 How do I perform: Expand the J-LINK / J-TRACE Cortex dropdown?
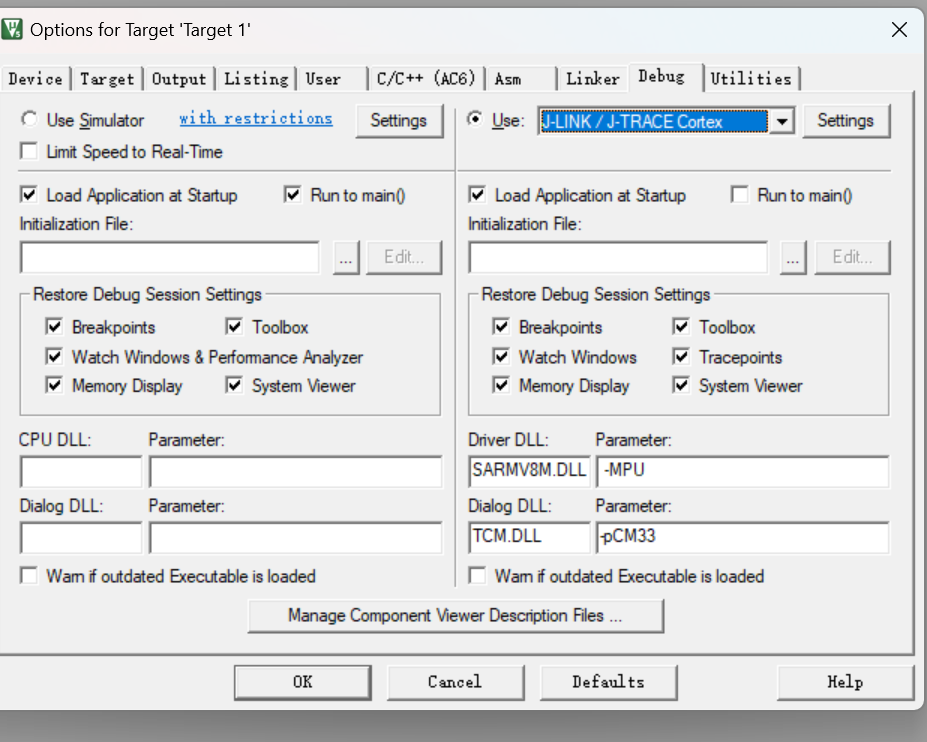782,121
